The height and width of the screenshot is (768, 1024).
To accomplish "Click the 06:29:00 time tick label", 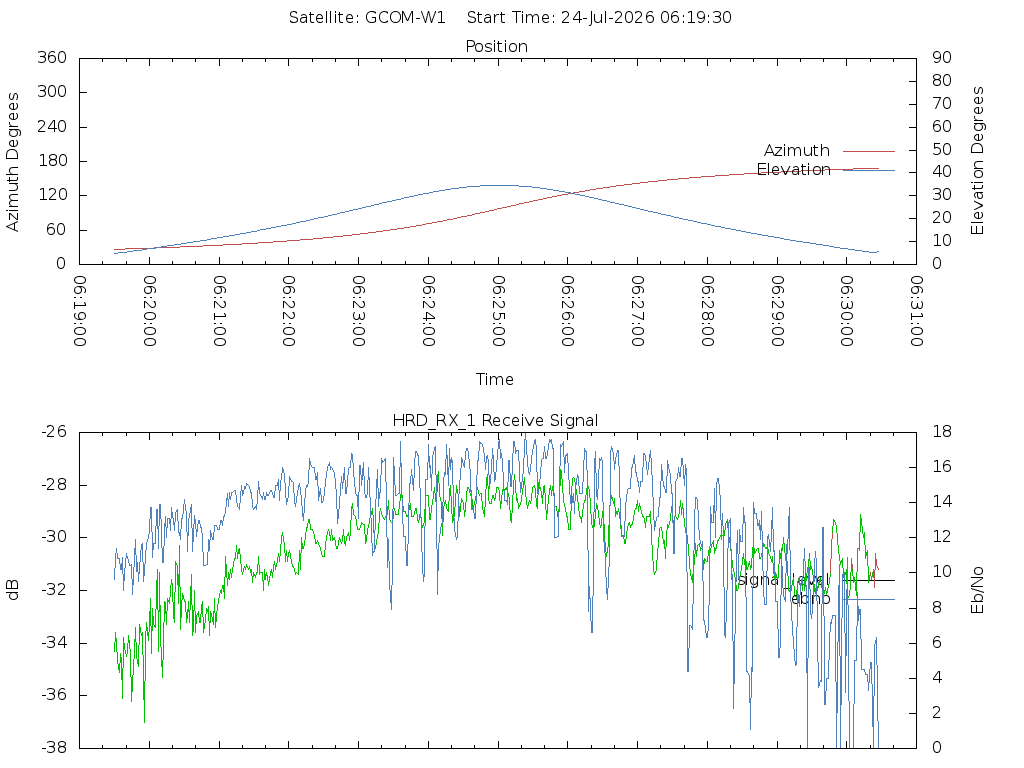I will 777,311.
